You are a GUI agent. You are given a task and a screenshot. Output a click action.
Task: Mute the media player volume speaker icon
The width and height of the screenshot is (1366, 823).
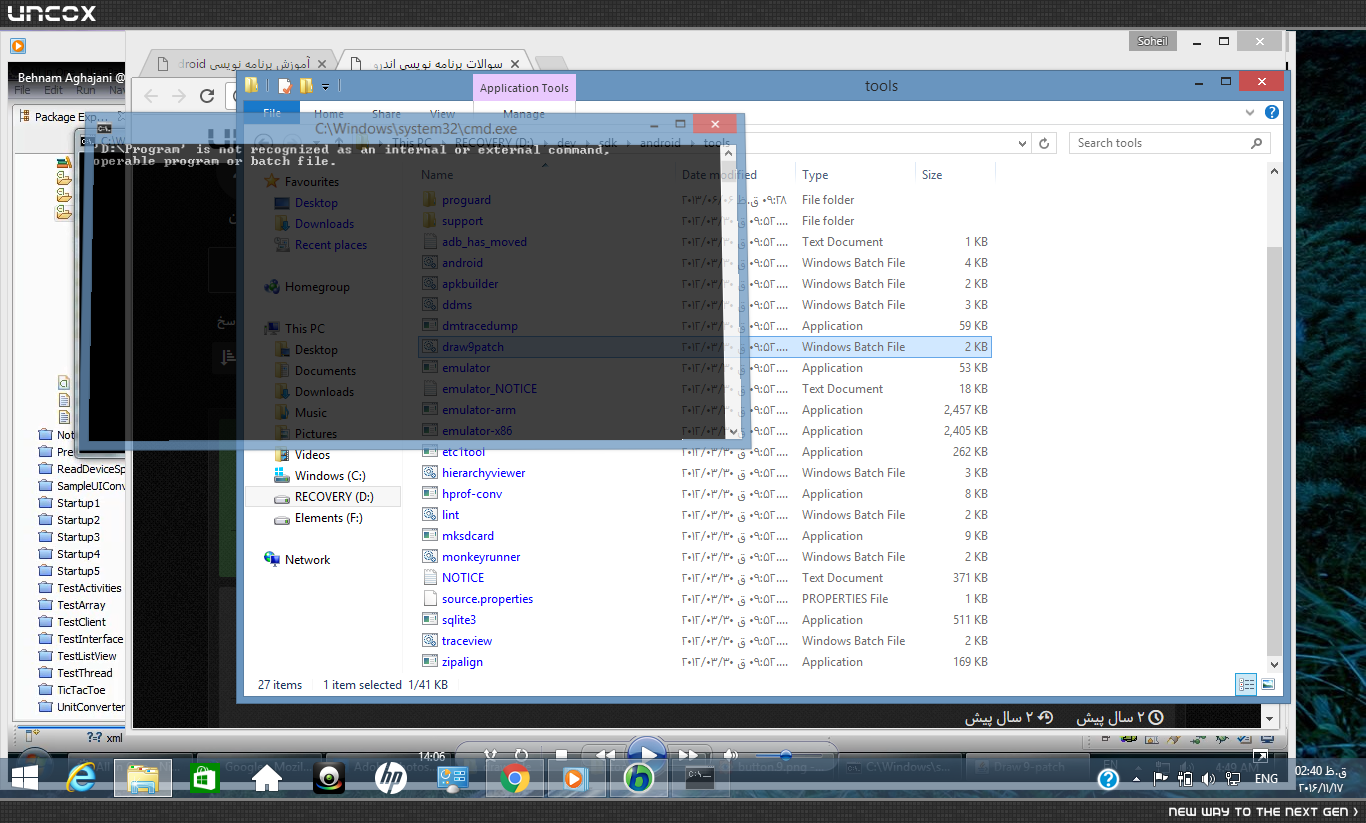point(731,755)
